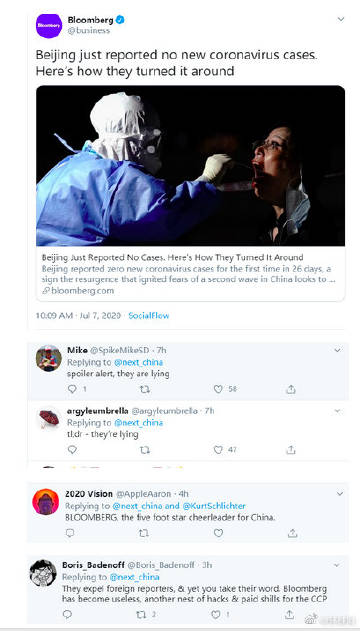Open the coronavirus swab test image

point(191,165)
